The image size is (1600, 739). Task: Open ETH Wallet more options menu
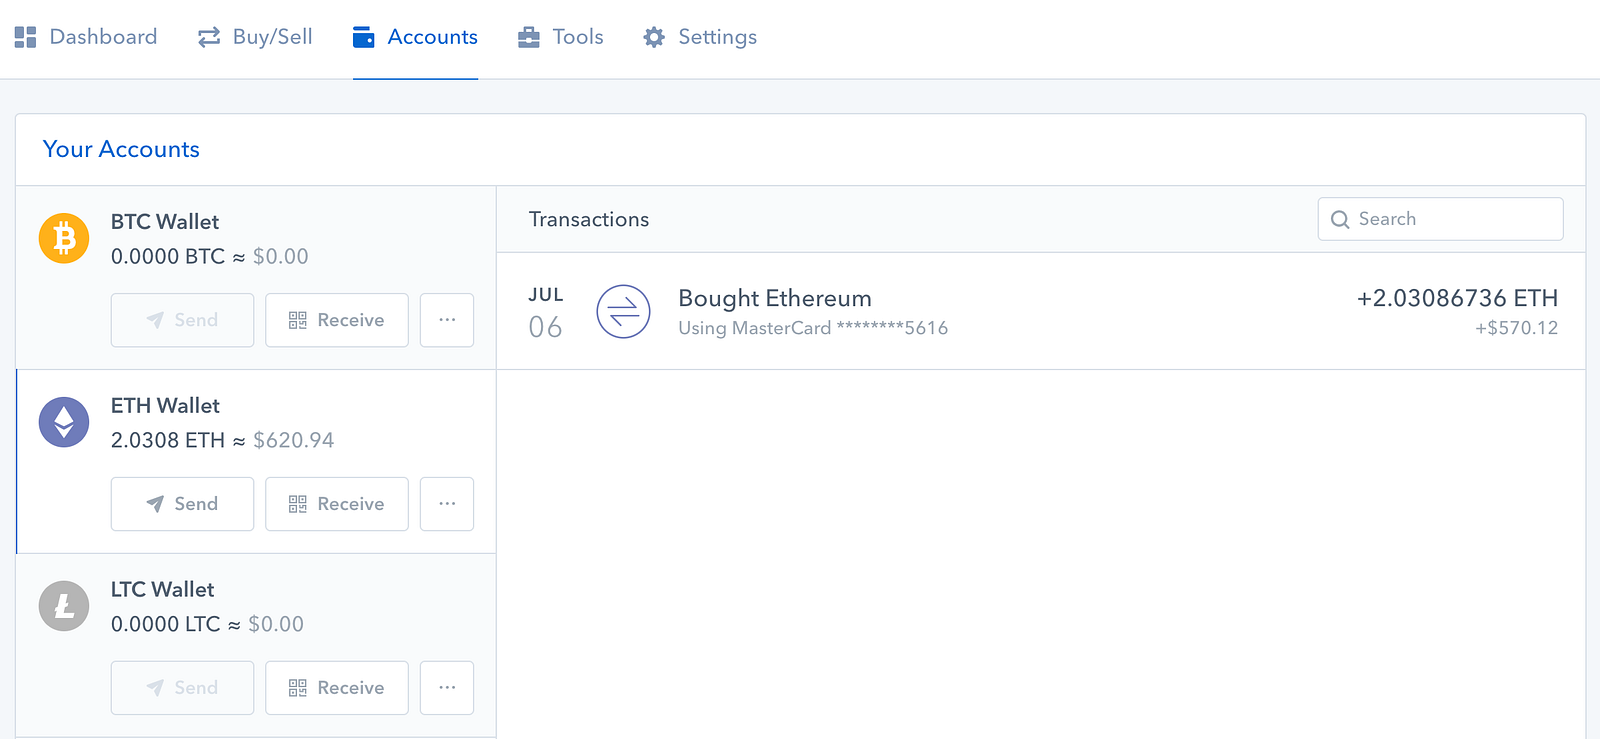pos(447,504)
